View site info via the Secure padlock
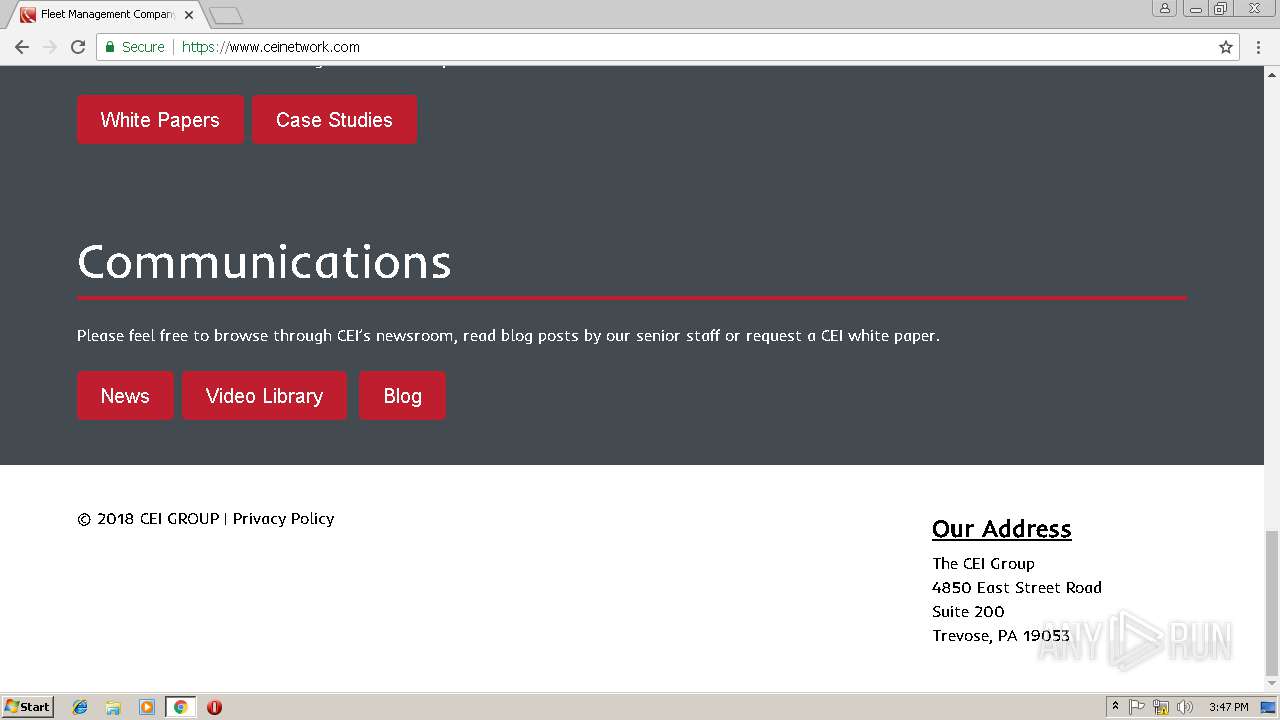1280x720 pixels. point(135,47)
